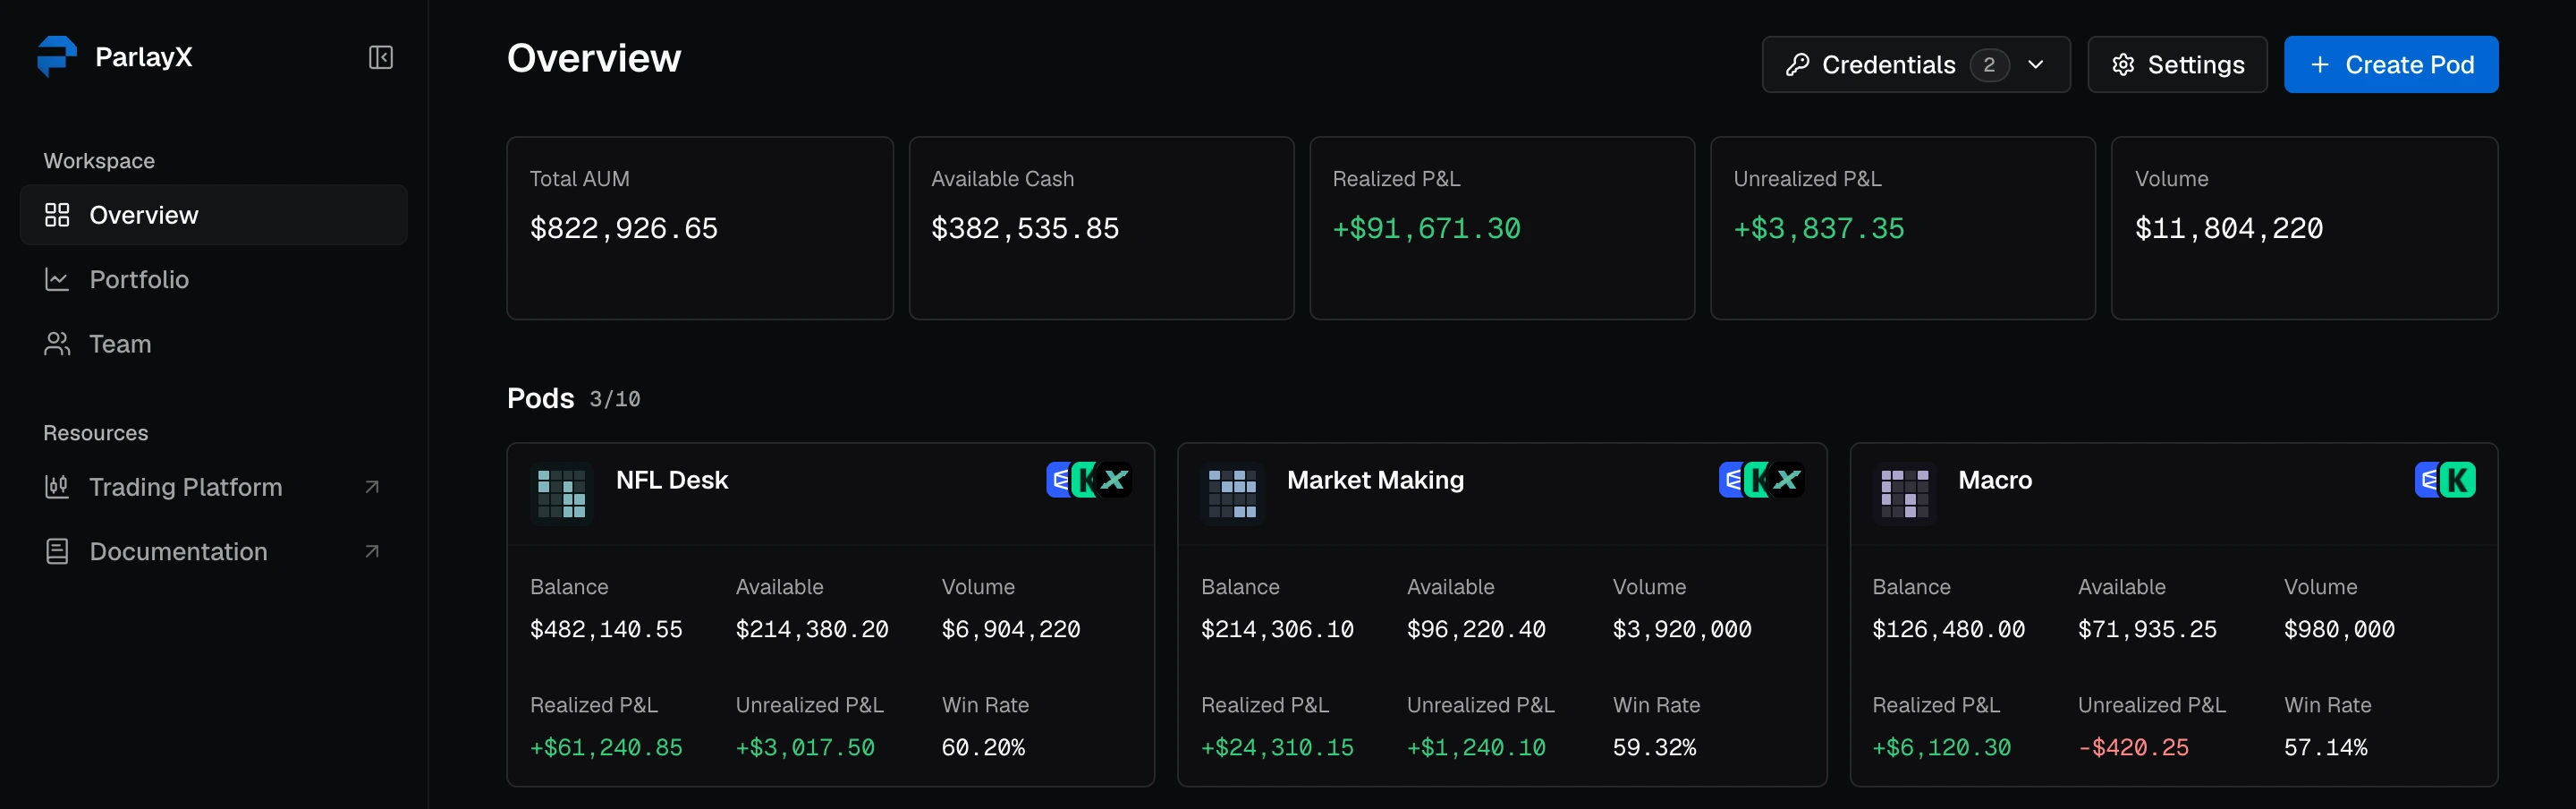Open the Team page

(213, 344)
